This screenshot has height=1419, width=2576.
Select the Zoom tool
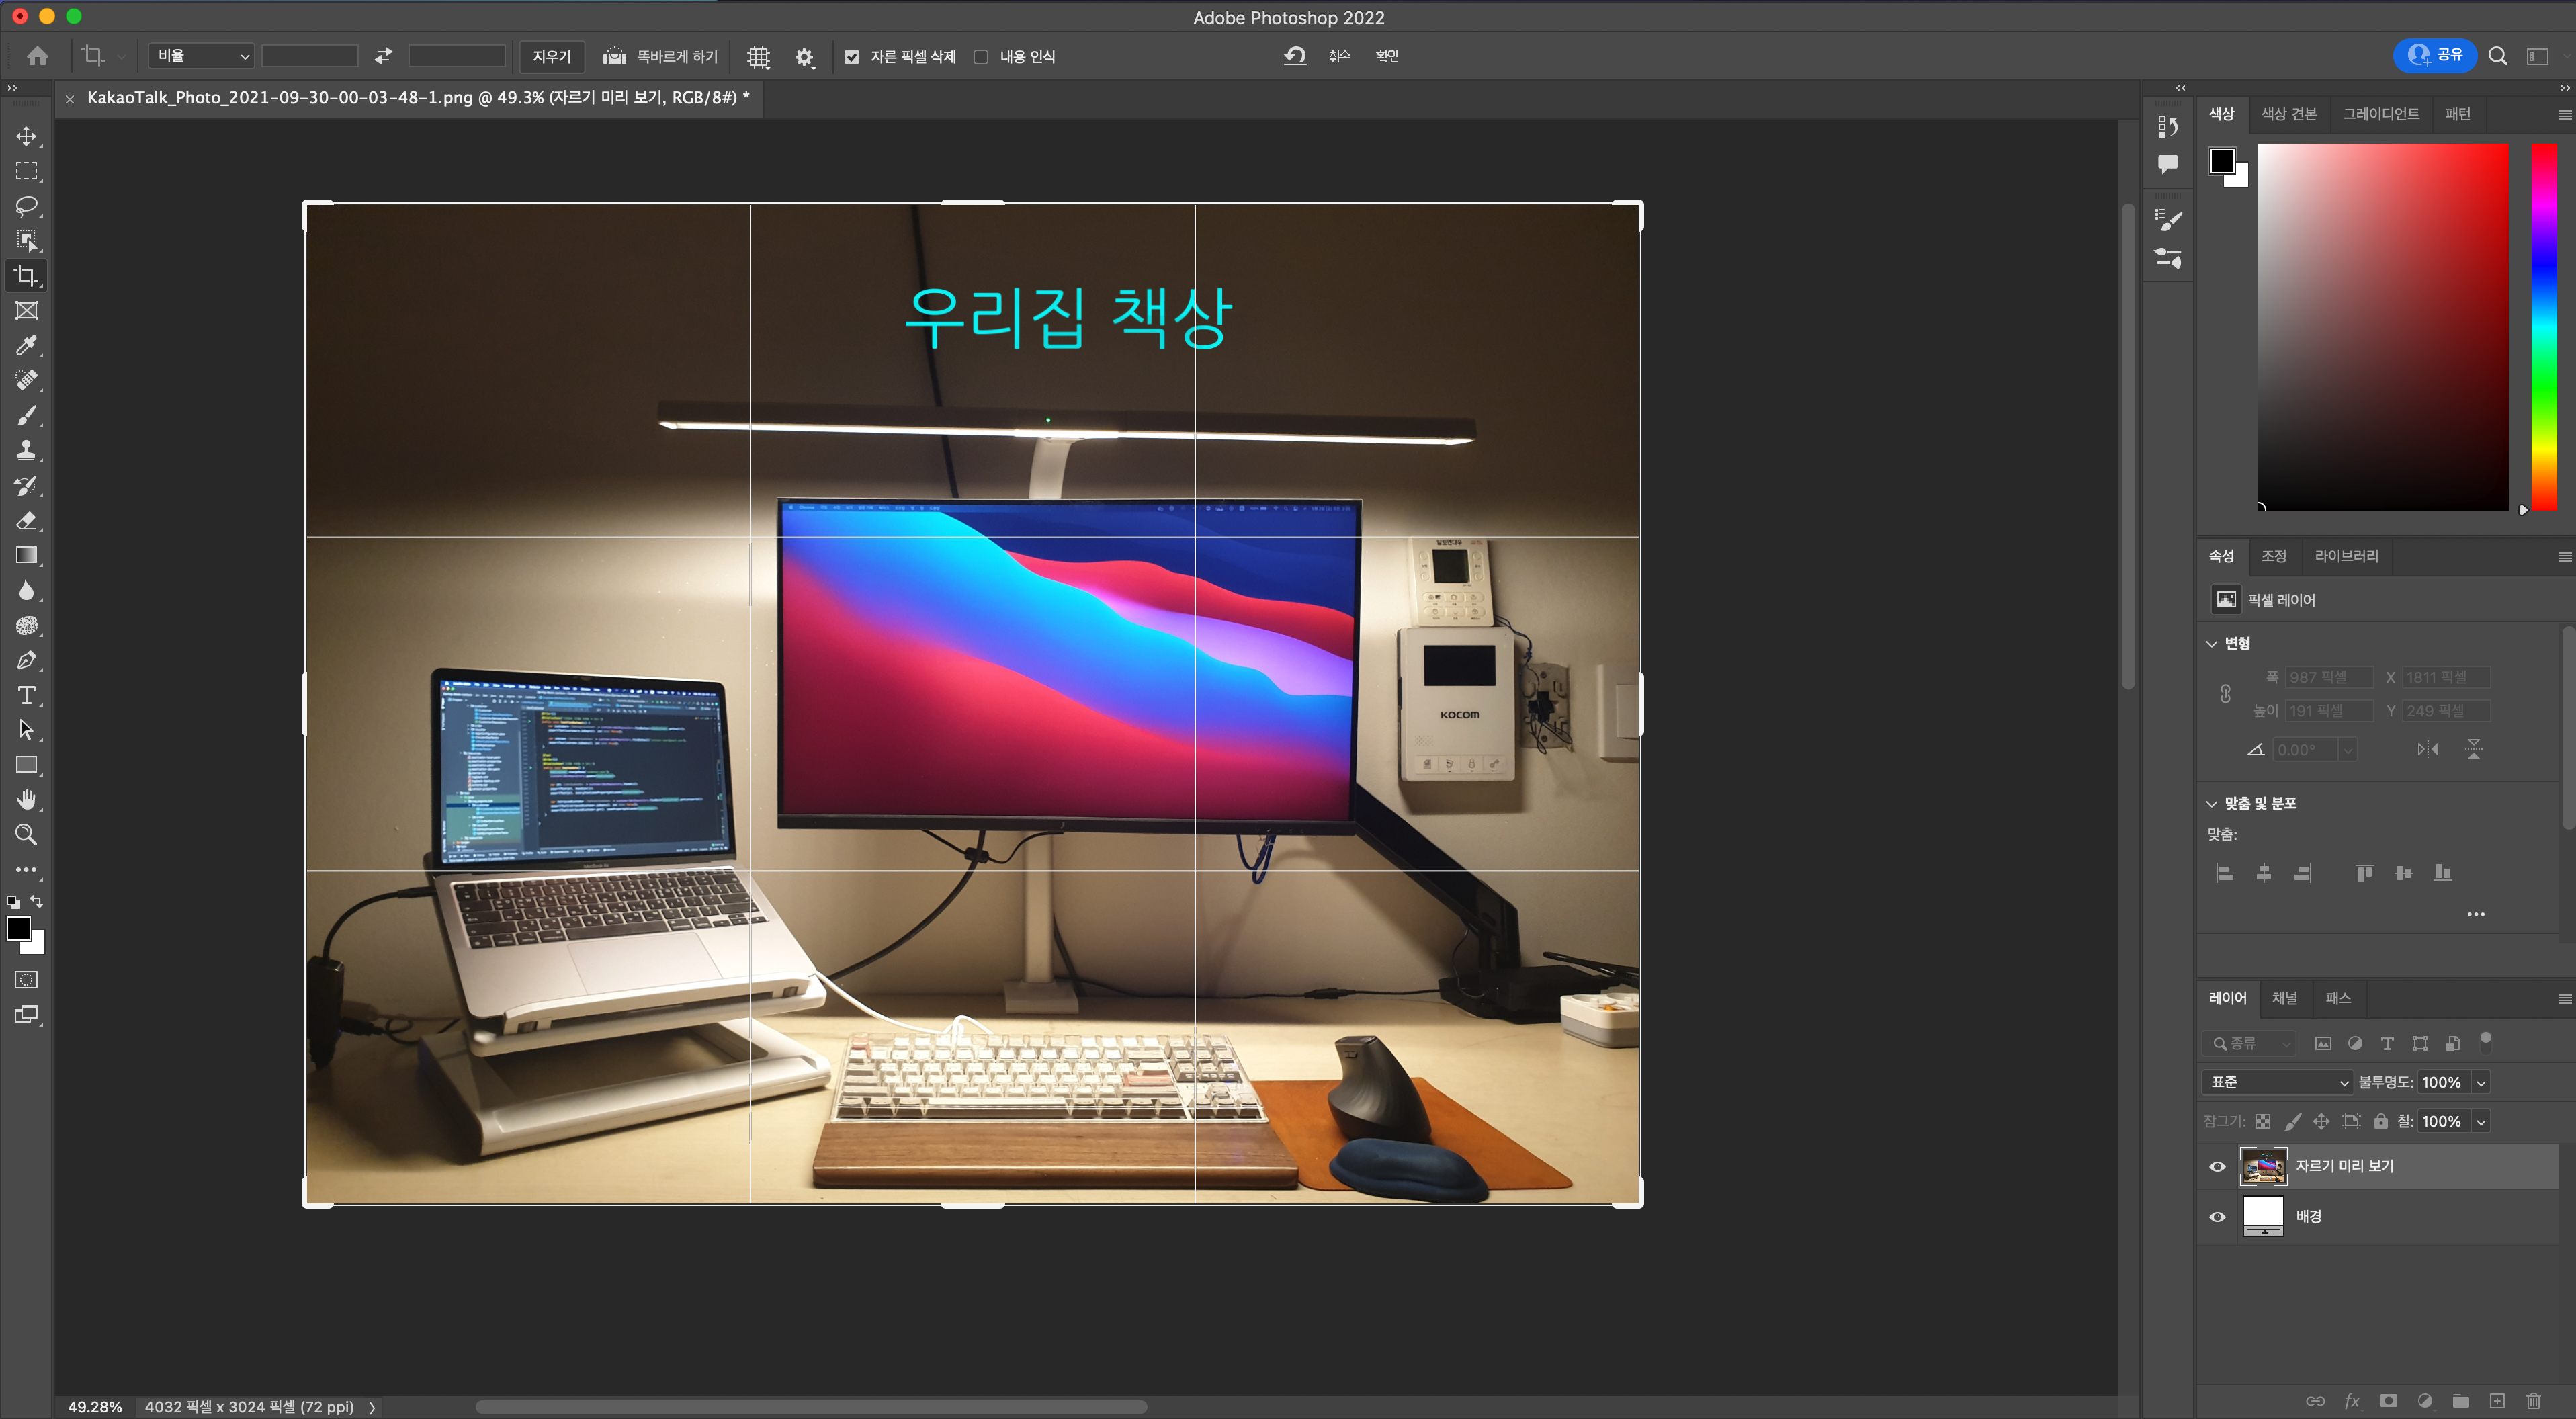coord(26,835)
